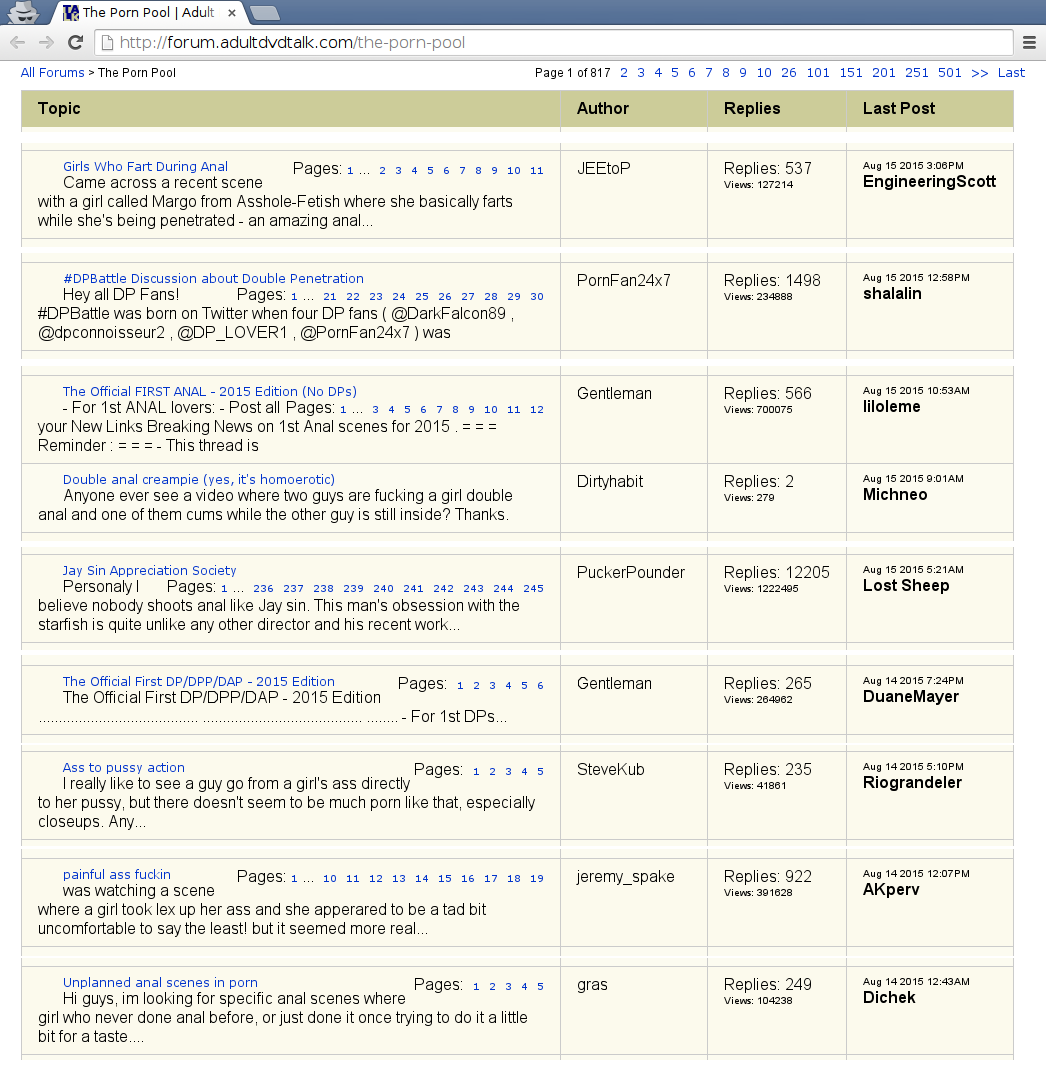Click last poster name DuaneMayer
This screenshot has height=1068, width=1046.
coord(910,697)
